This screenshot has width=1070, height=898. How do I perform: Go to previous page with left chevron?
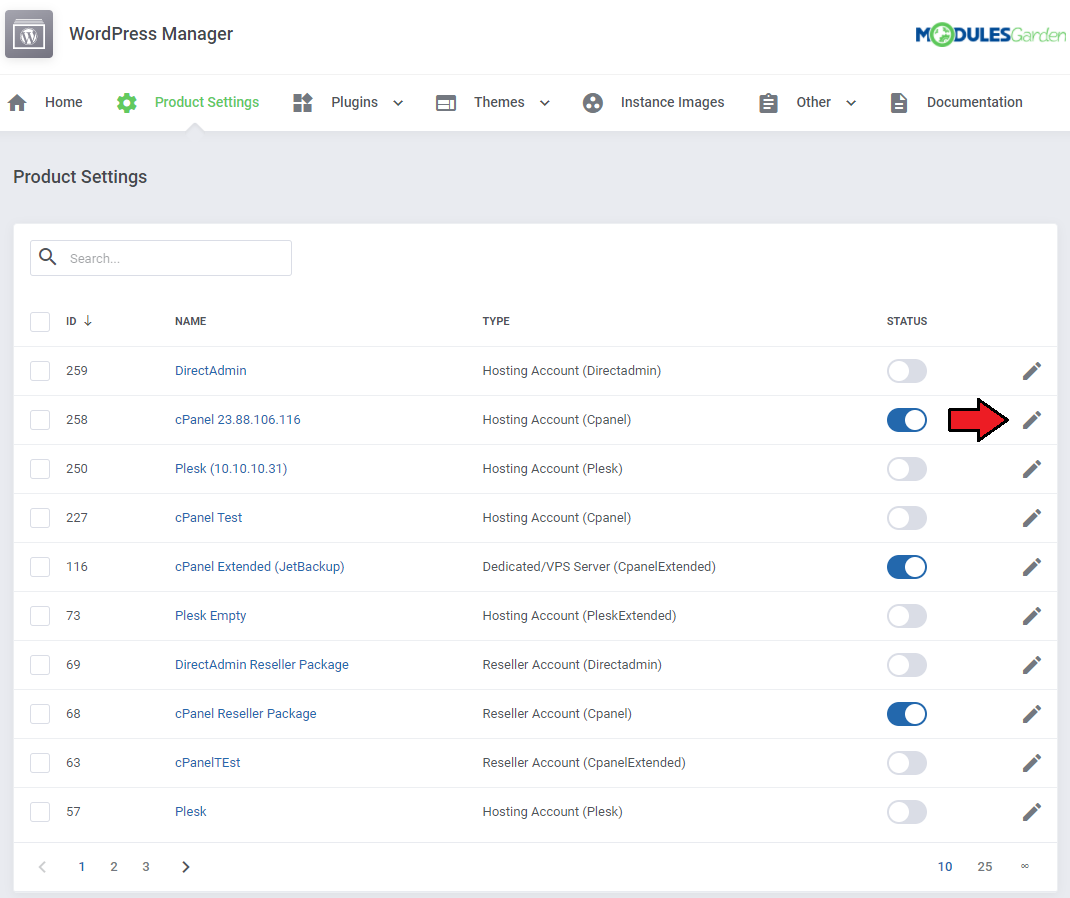(x=42, y=867)
